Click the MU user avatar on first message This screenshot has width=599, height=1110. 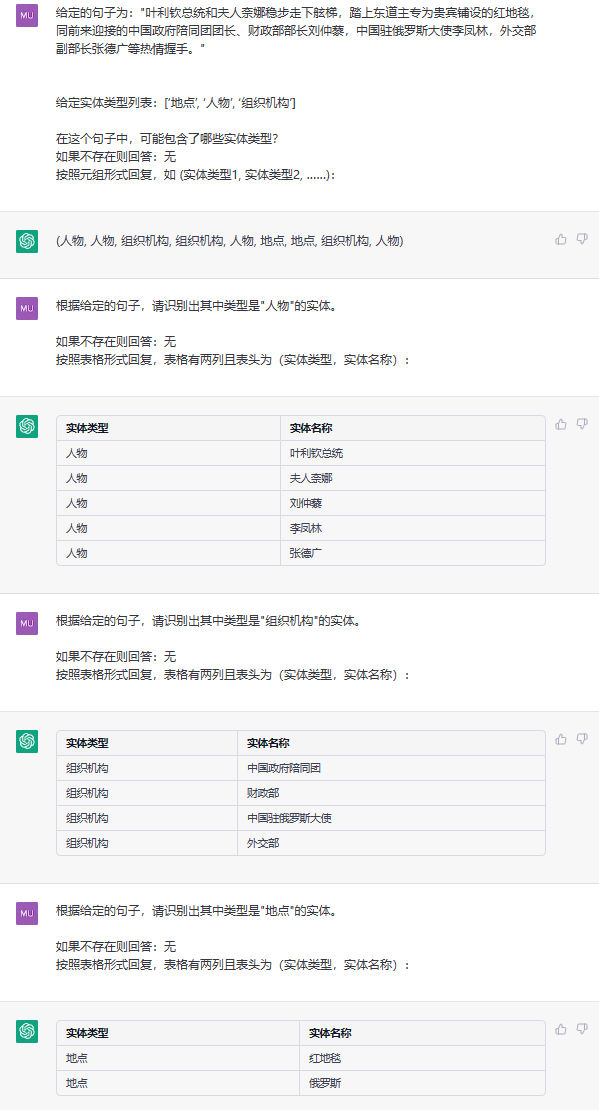pyautogui.click(x=27, y=16)
